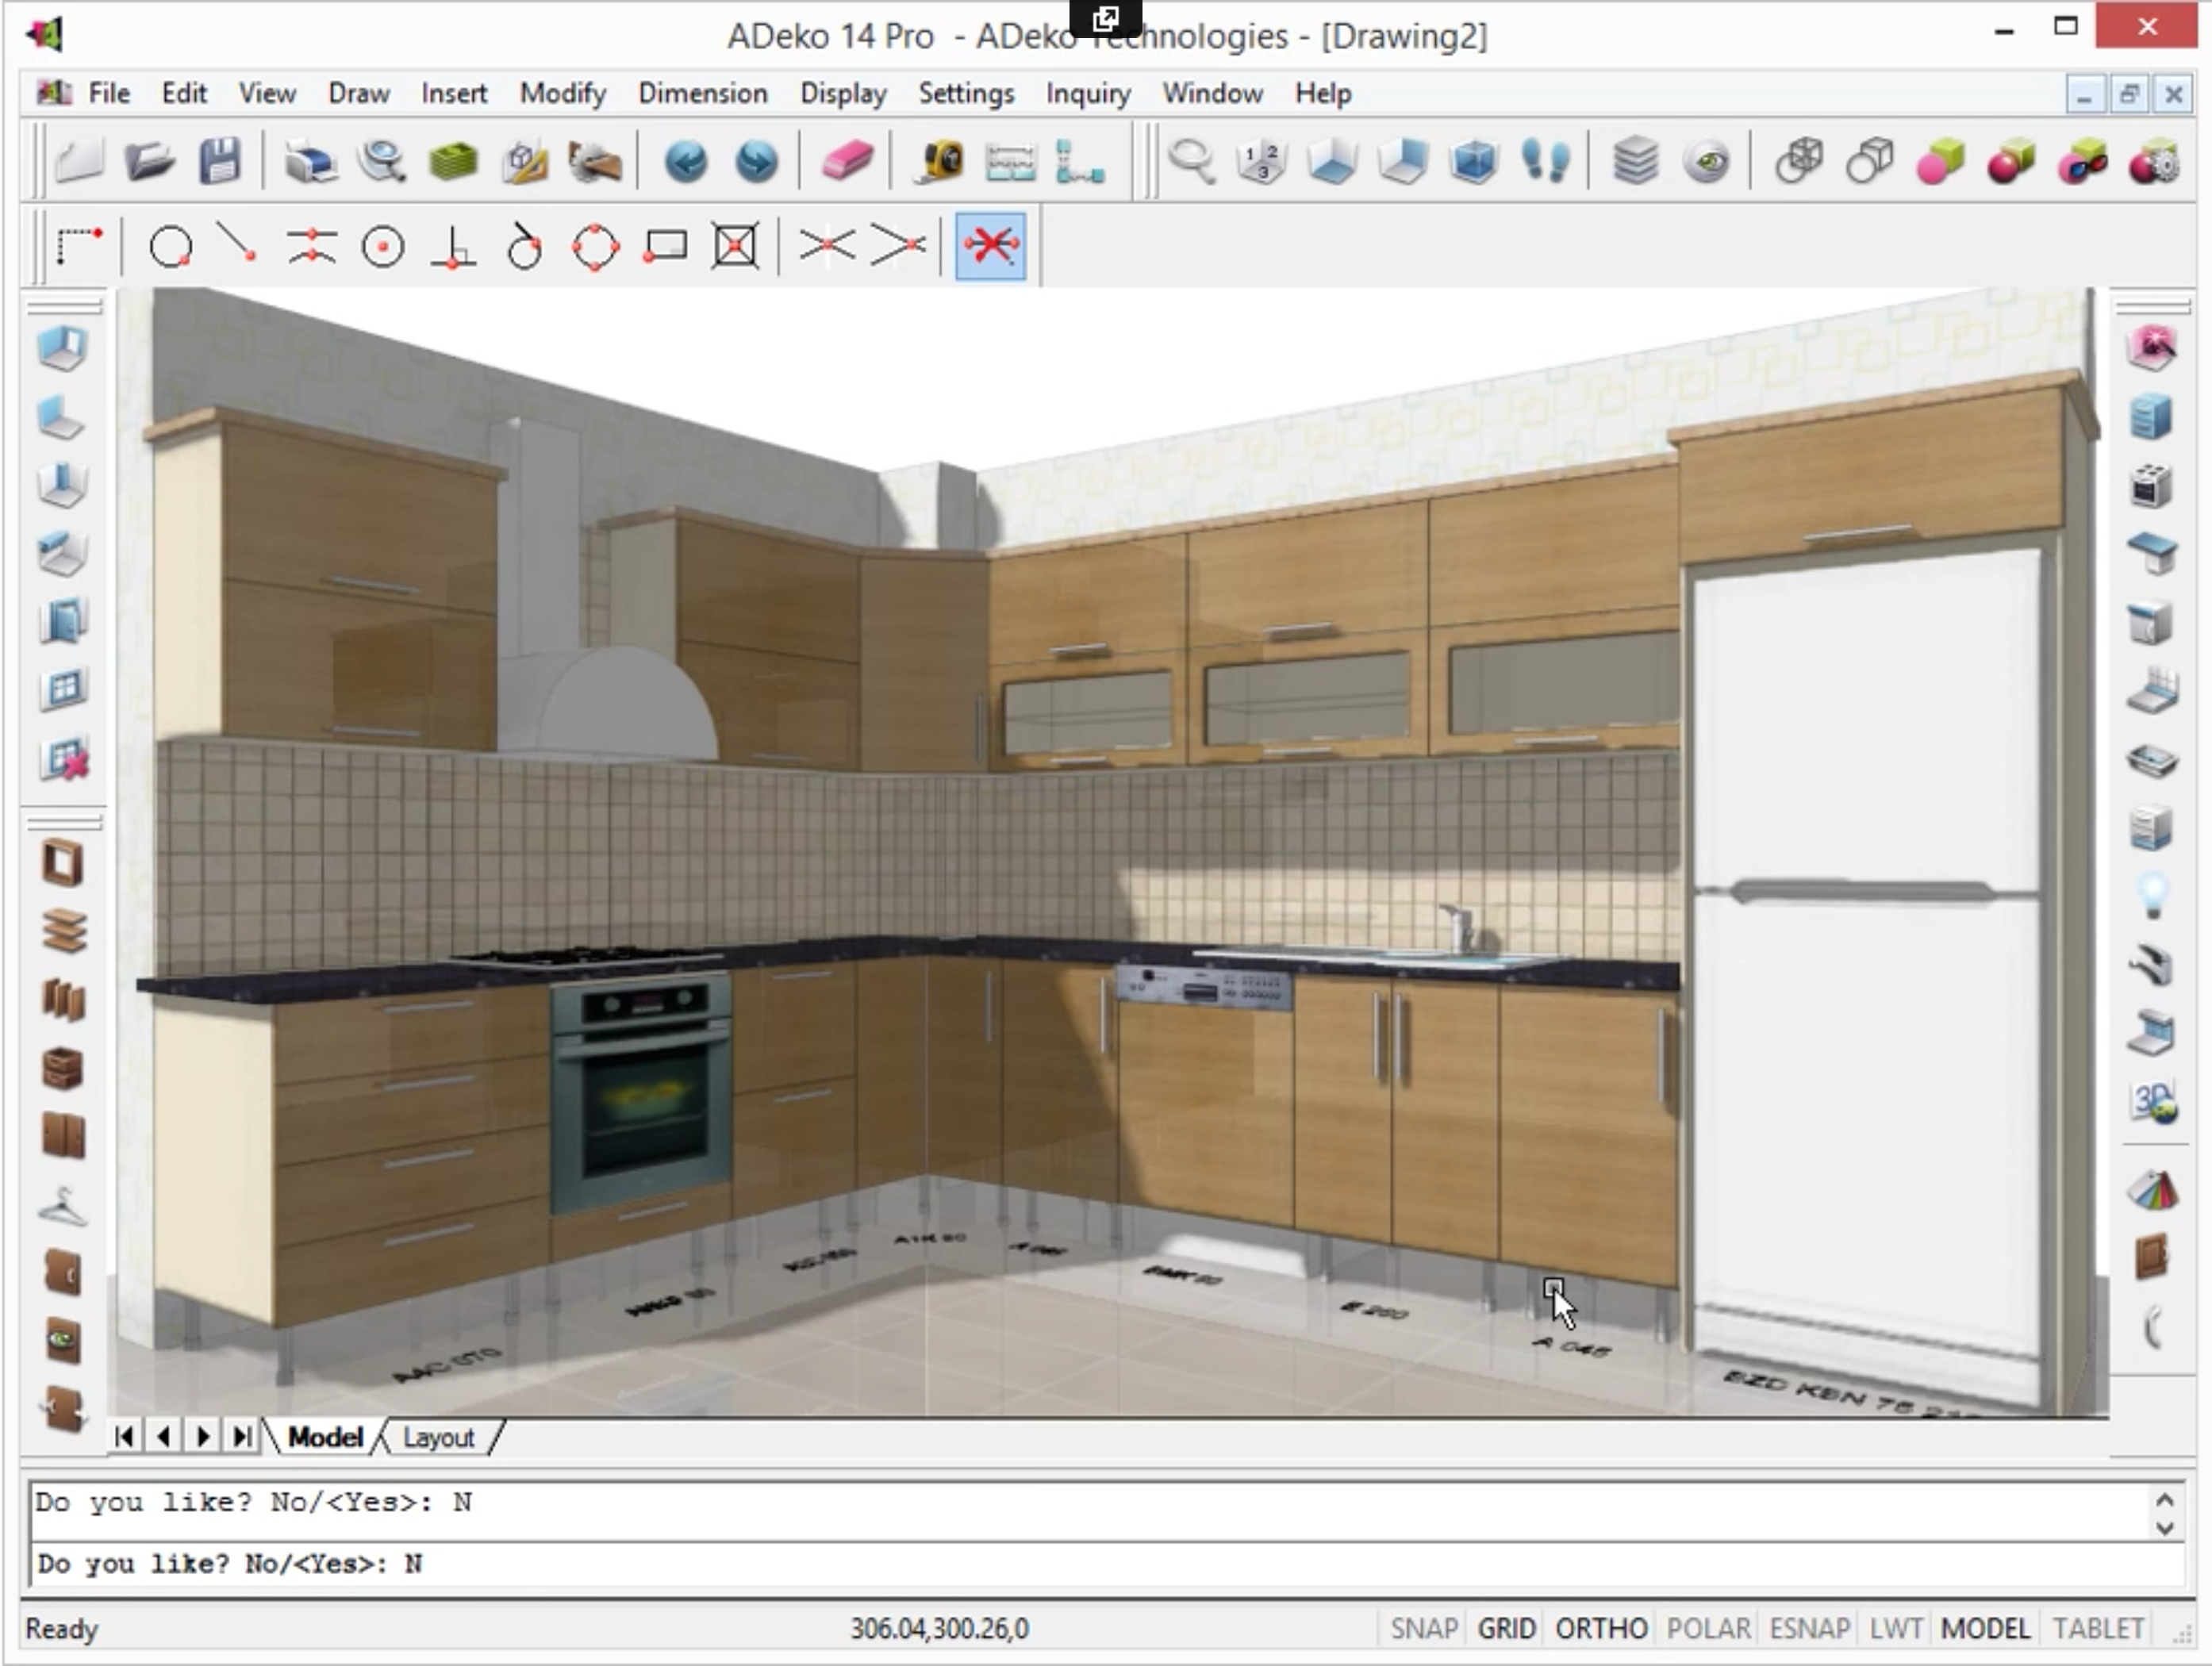This screenshot has width=2212, height=1666.
Task: Toggle TABLET in the status bar
Action: pos(2098,1628)
